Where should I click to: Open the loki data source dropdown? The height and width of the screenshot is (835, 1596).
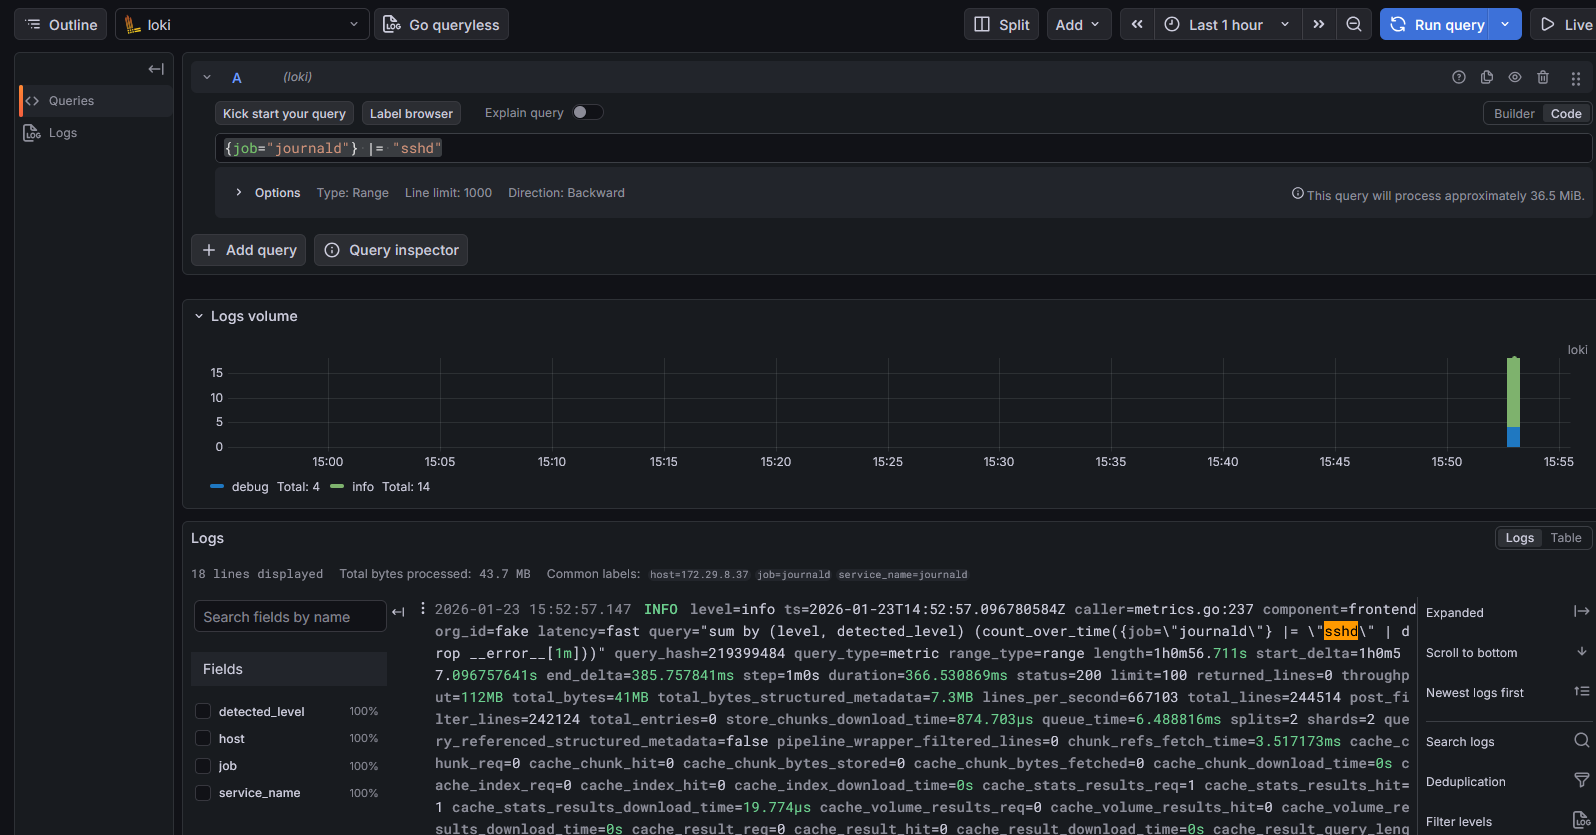pyautogui.click(x=242, y=25)
